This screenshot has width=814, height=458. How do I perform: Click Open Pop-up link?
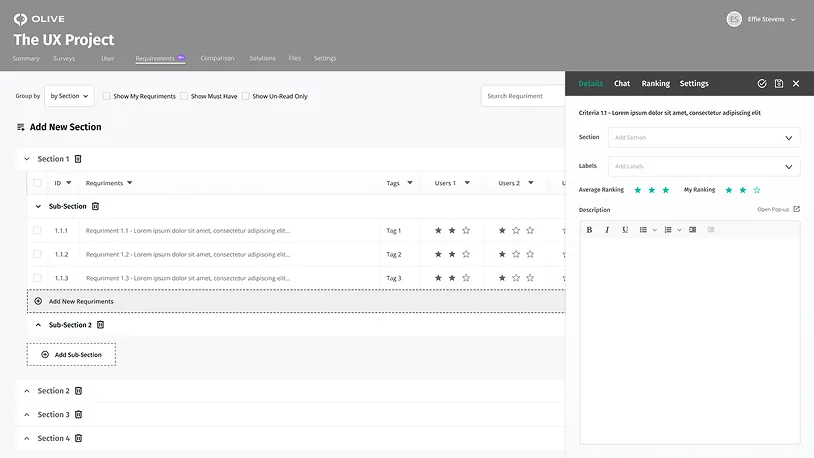point(773,209)
